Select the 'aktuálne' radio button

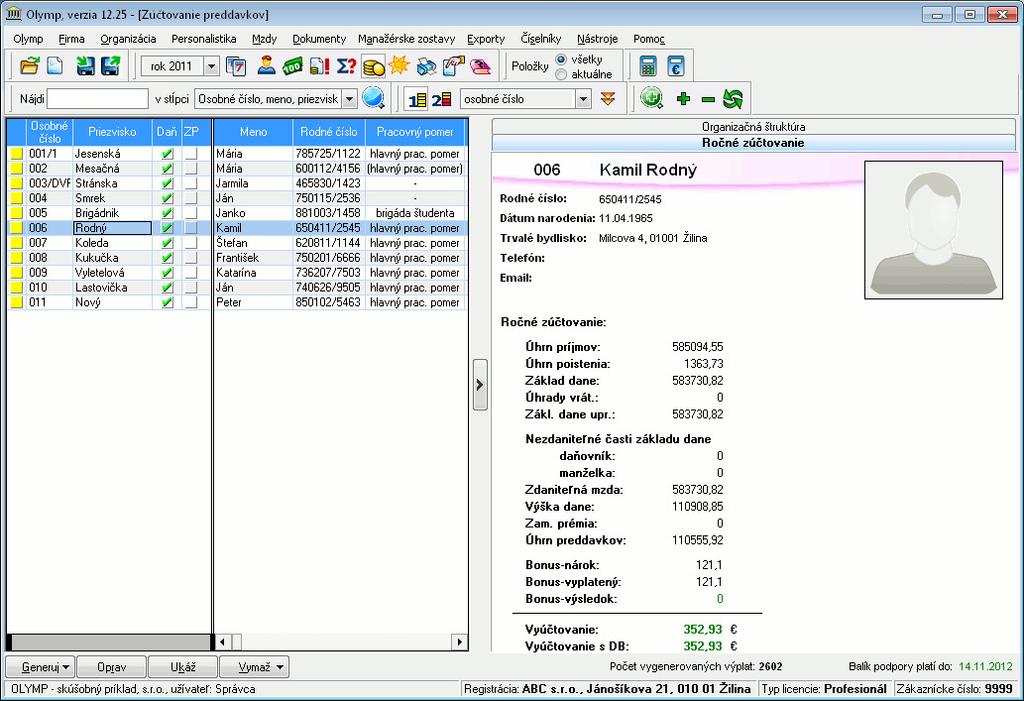(x=560, y=74)
